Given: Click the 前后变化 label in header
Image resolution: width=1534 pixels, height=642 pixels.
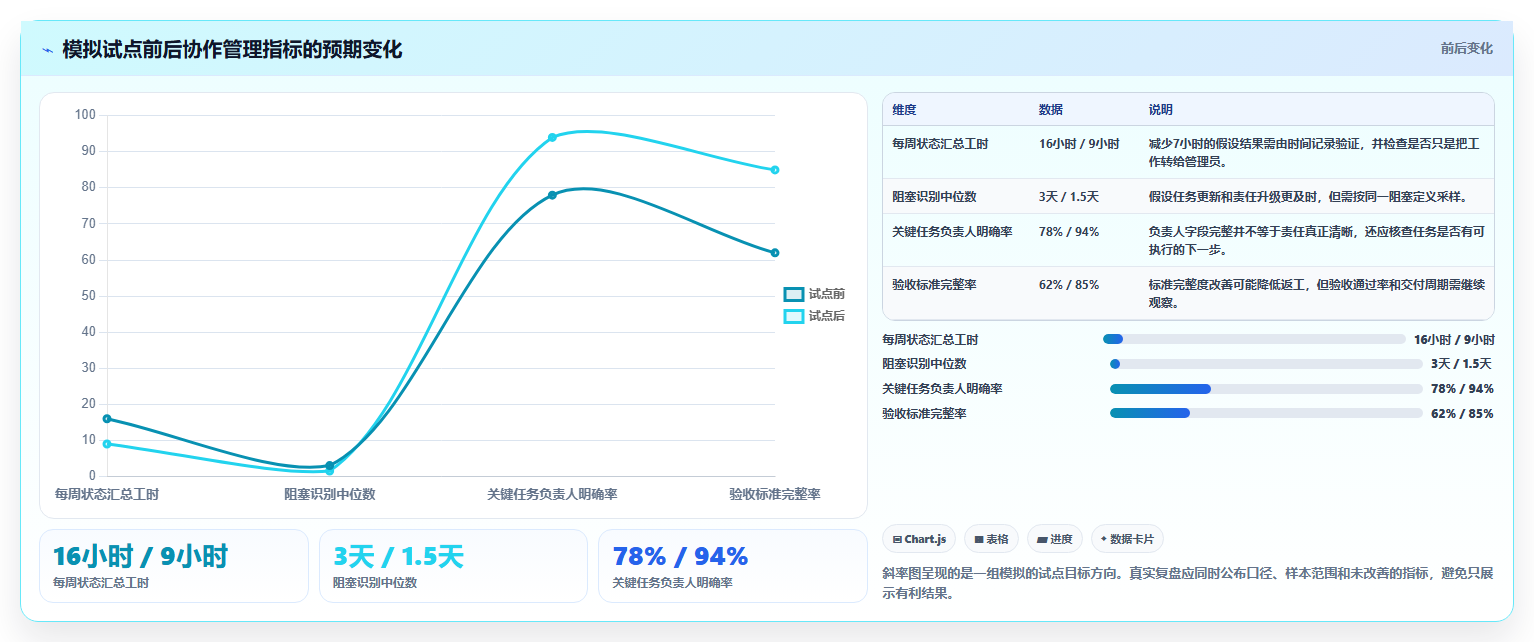Looking at the screenshot, I should tap(1466, 48).
